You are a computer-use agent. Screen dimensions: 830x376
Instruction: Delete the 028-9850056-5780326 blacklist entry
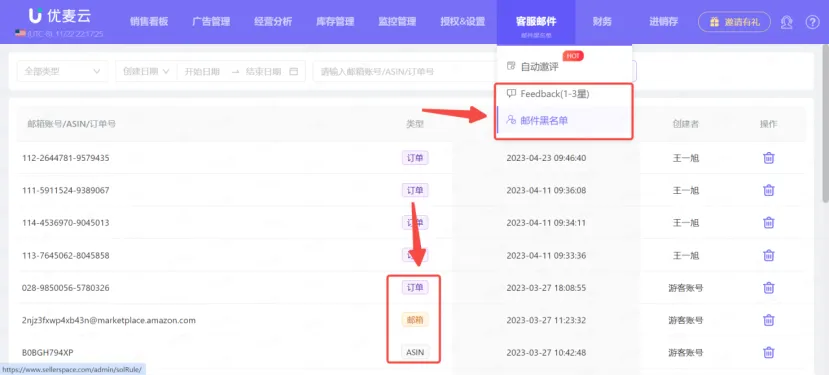pos(769,288)
